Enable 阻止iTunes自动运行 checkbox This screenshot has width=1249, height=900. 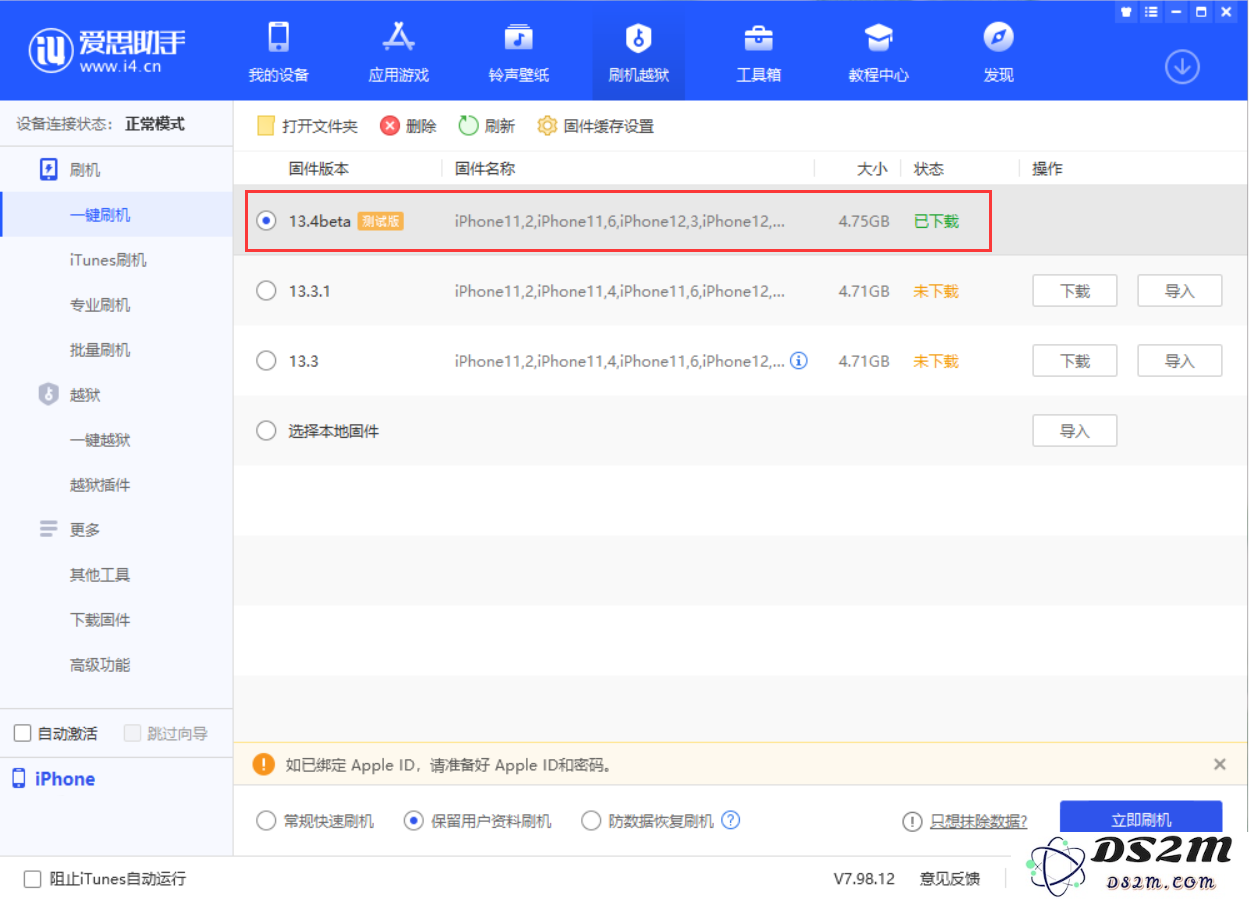point(32,879)
